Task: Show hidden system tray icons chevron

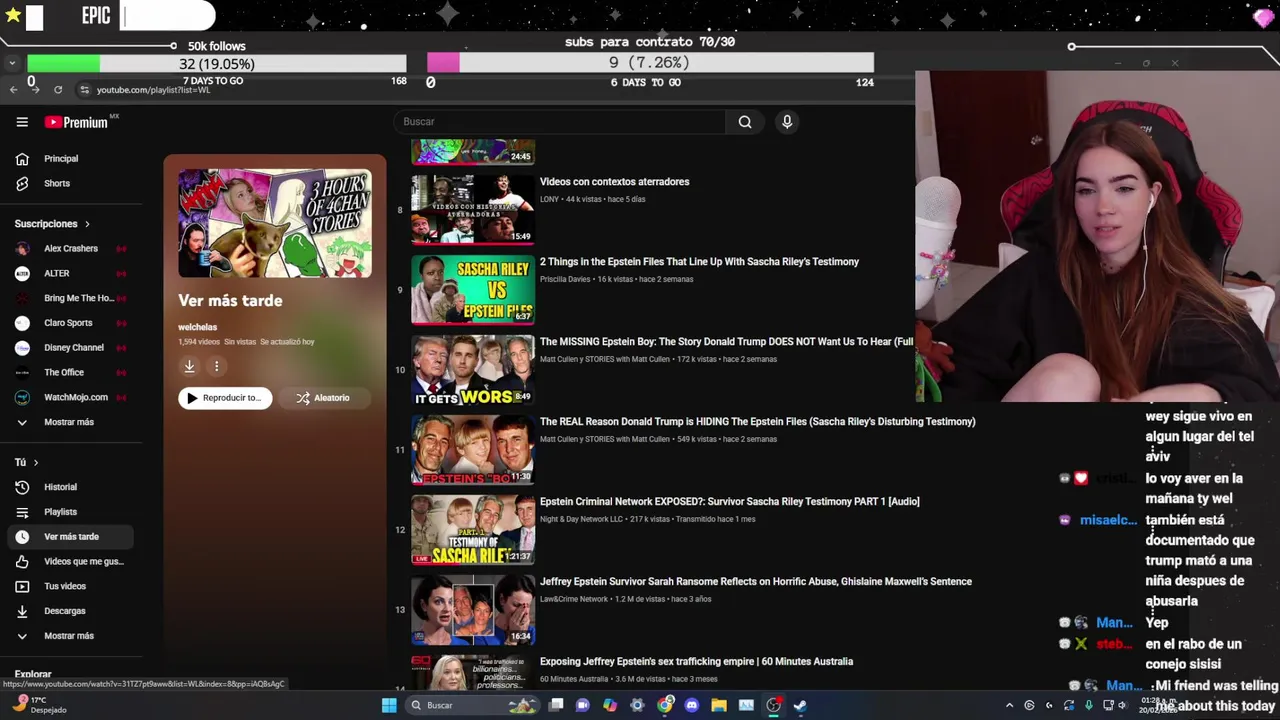Action: pos(1009,705)
